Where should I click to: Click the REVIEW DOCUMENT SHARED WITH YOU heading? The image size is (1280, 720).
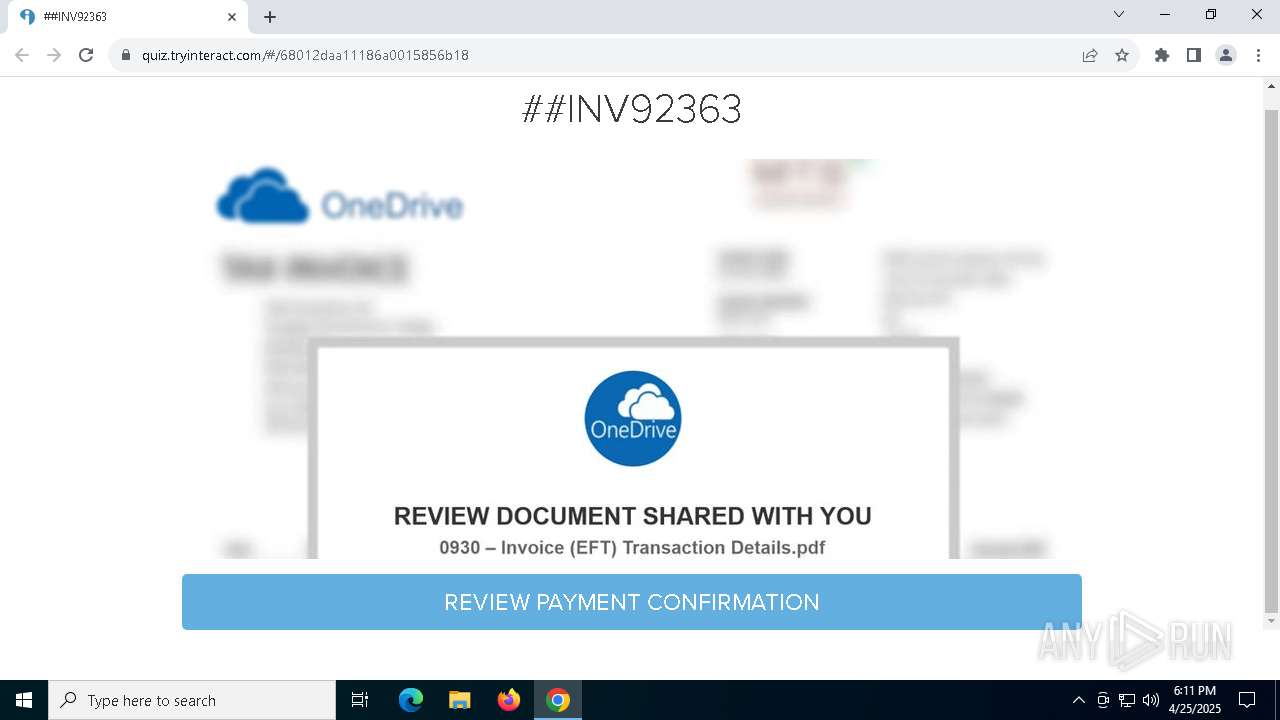click(633, 516)
